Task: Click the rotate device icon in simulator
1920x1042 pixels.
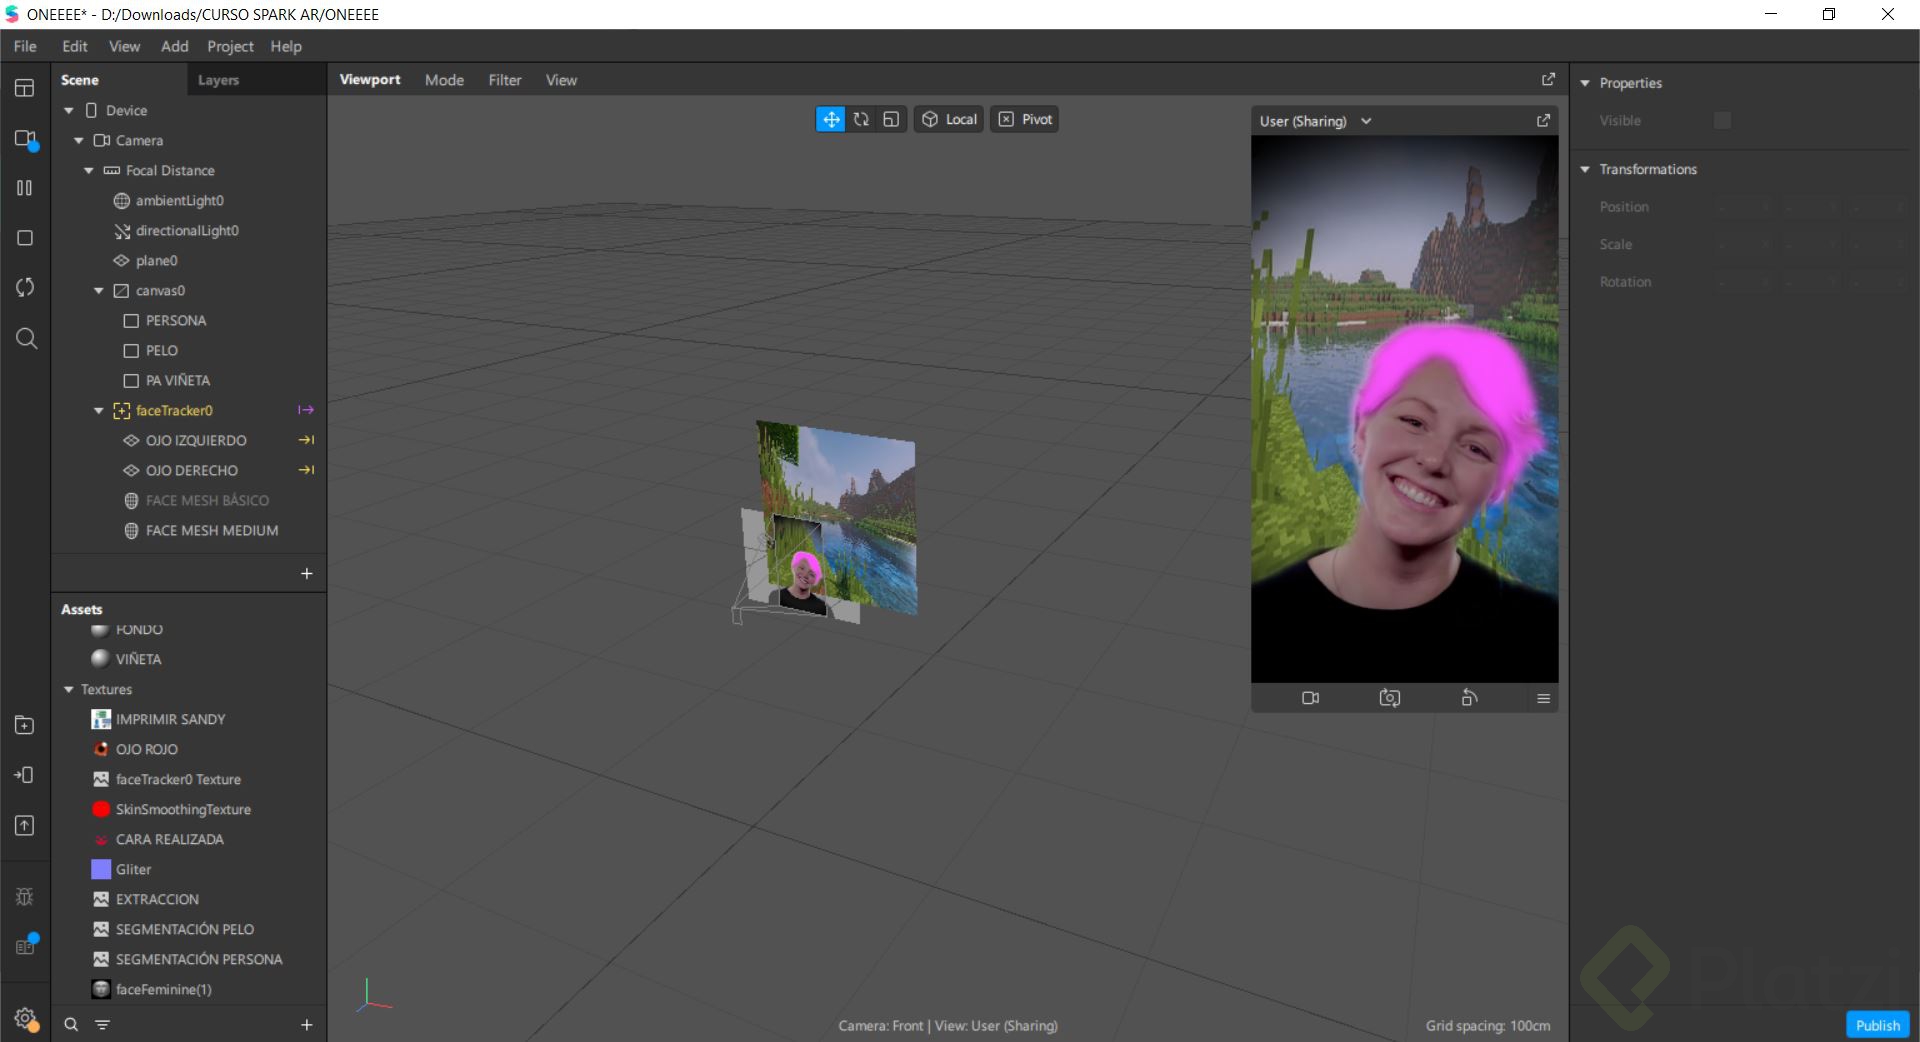Action: [x=1469, y=698]
